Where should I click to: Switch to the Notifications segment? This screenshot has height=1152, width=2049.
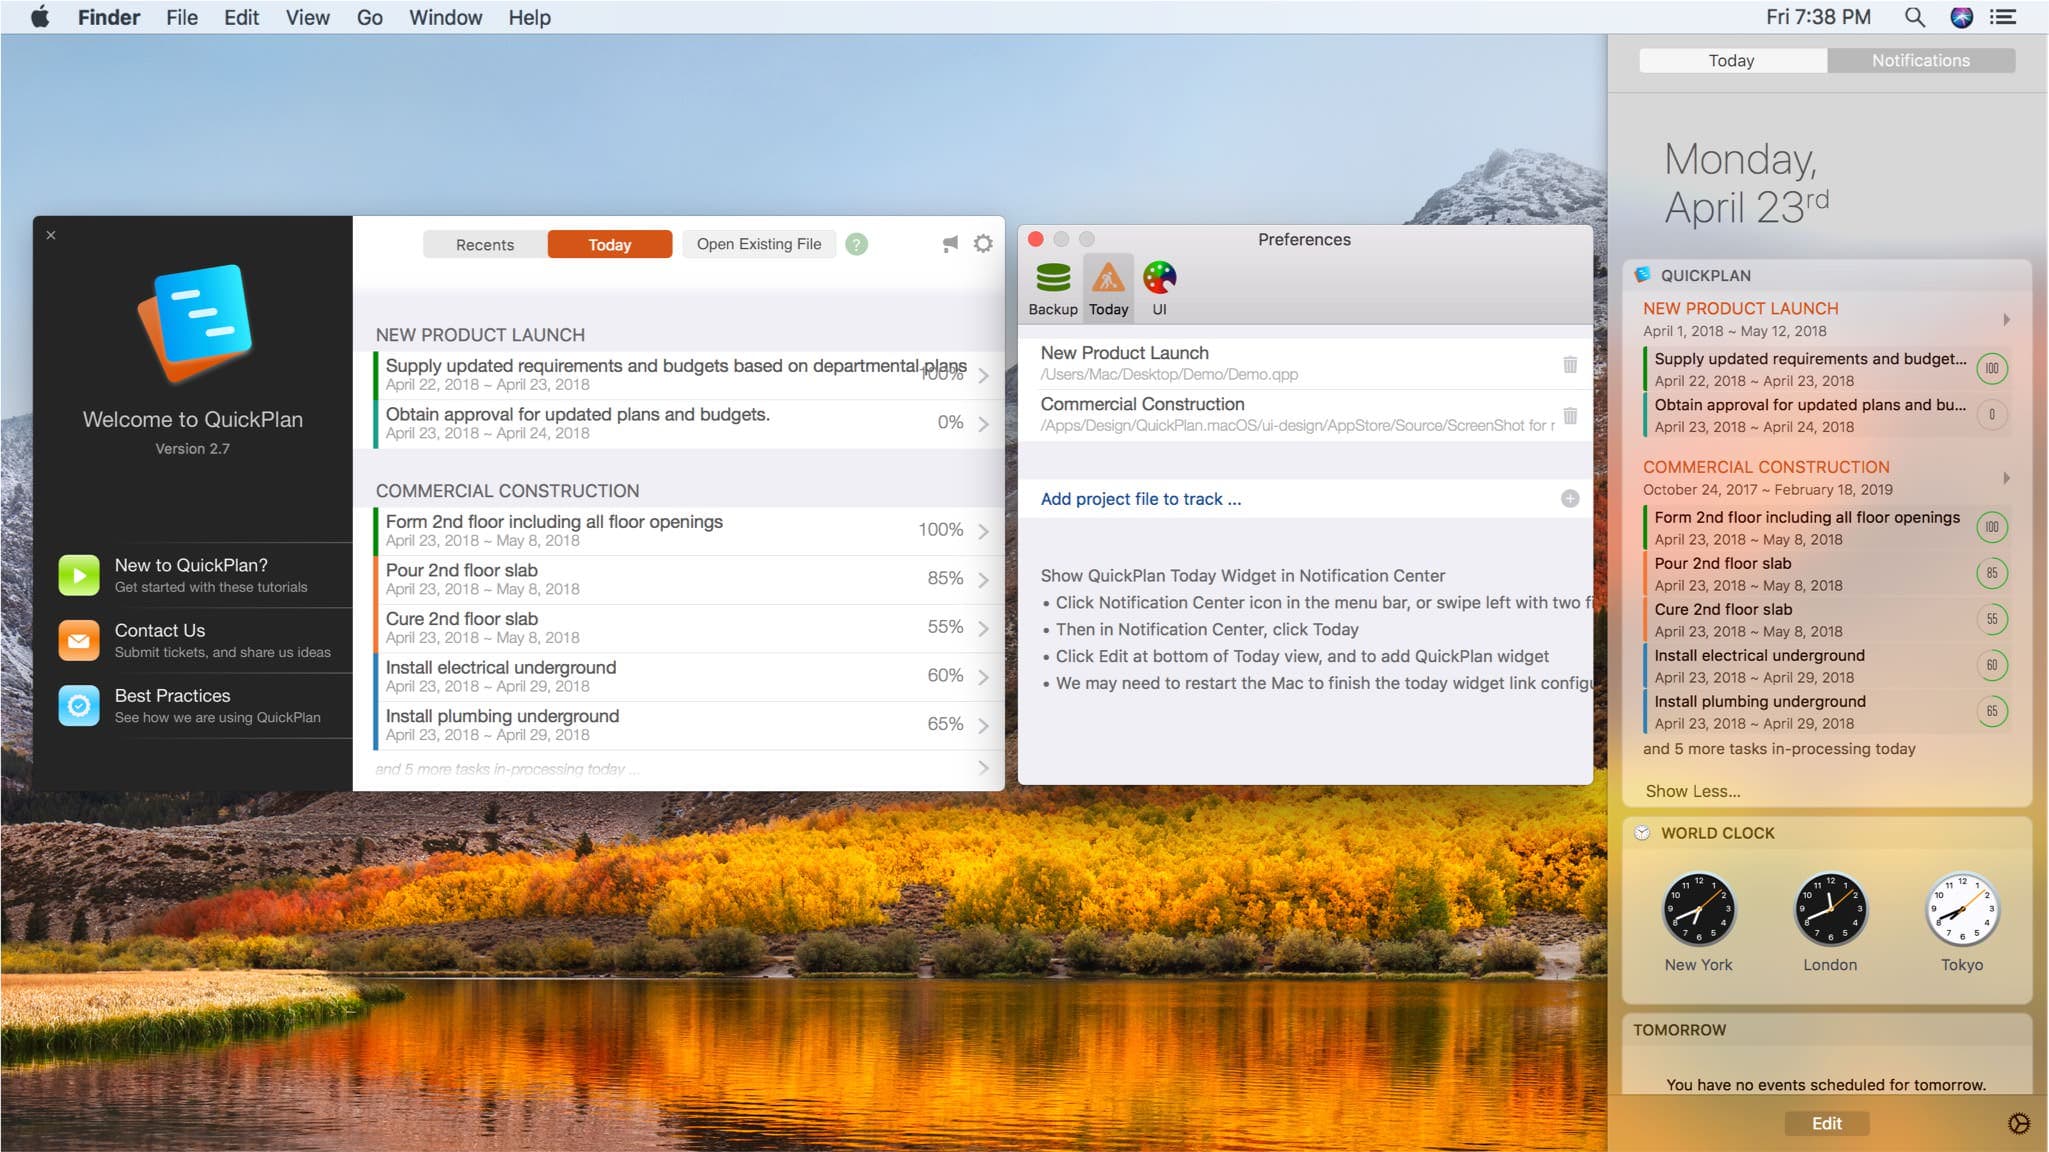1920,61
